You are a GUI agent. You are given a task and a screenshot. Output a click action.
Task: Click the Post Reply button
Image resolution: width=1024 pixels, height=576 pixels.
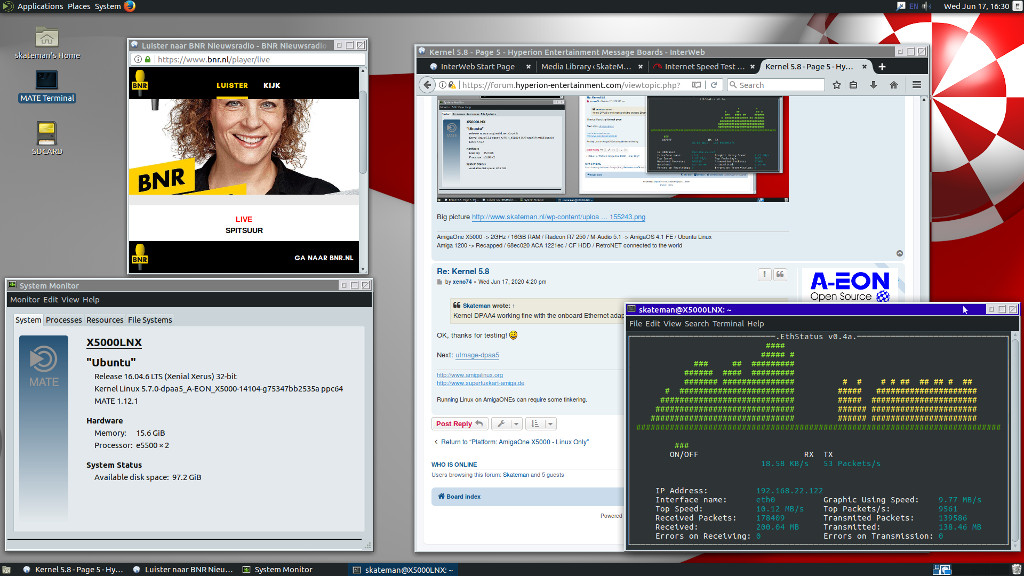click(460, 424)
